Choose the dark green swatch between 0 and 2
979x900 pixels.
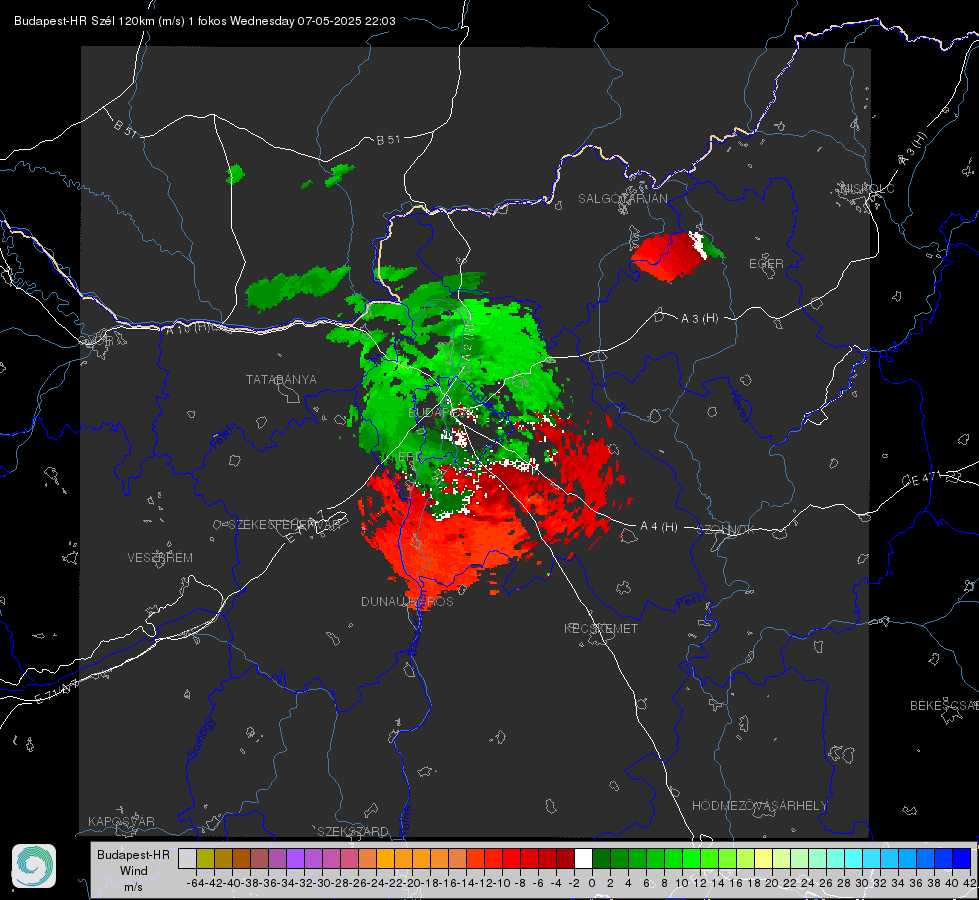pos(601,858)
